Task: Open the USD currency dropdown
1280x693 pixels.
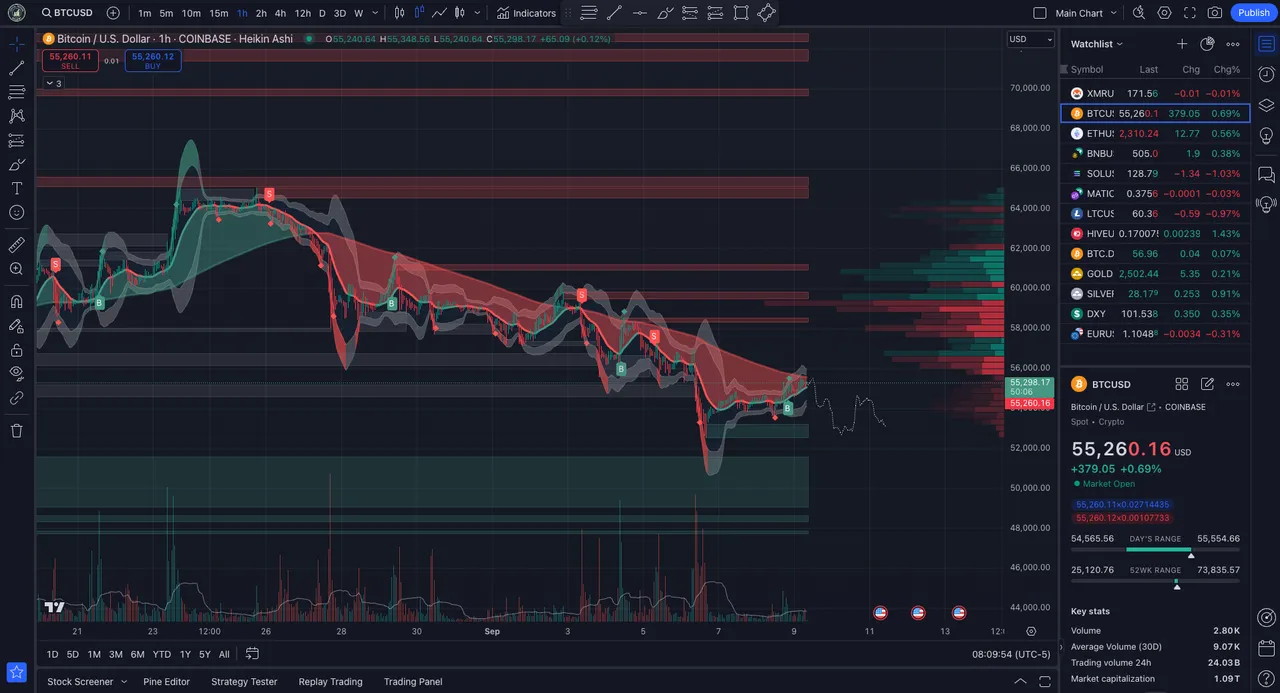Action: [x=1031, y=40]
